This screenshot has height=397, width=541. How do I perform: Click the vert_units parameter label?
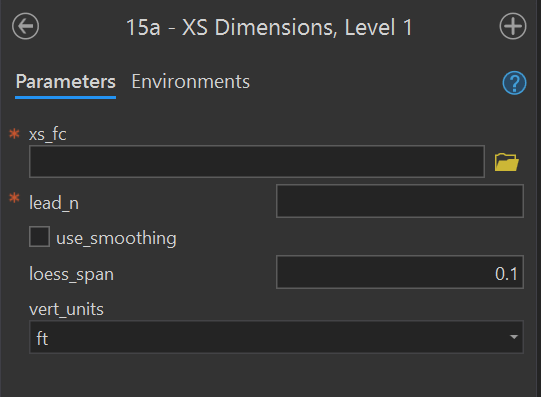pyautogui.click(x=66, y=309)
